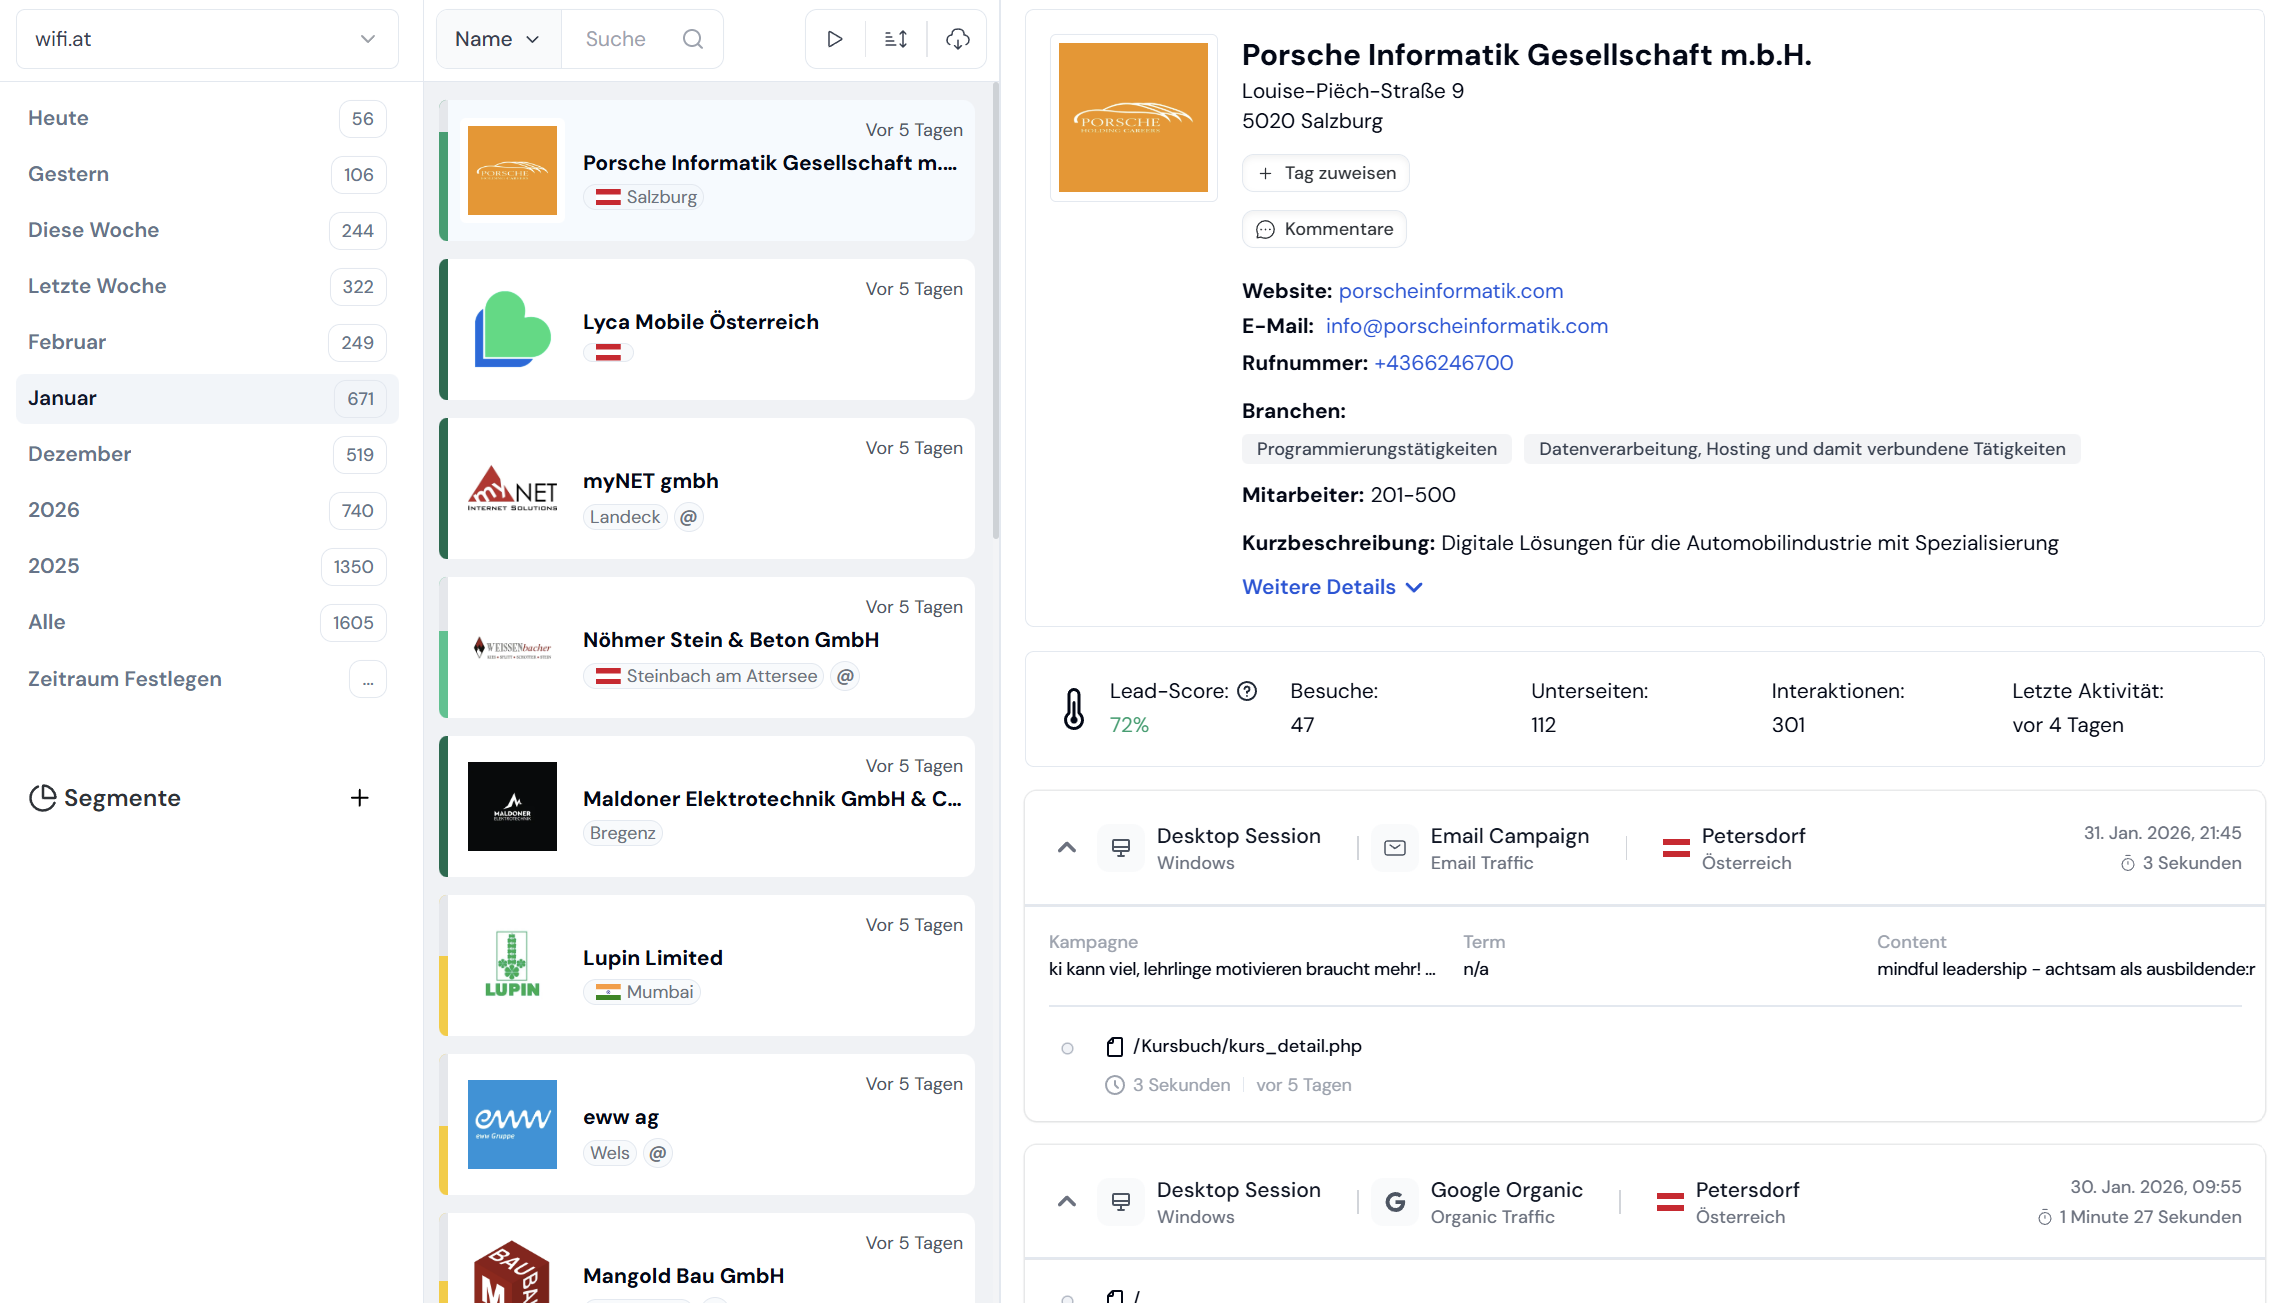
Task: Click the Tag zuweisen button
Action: 1326,173
